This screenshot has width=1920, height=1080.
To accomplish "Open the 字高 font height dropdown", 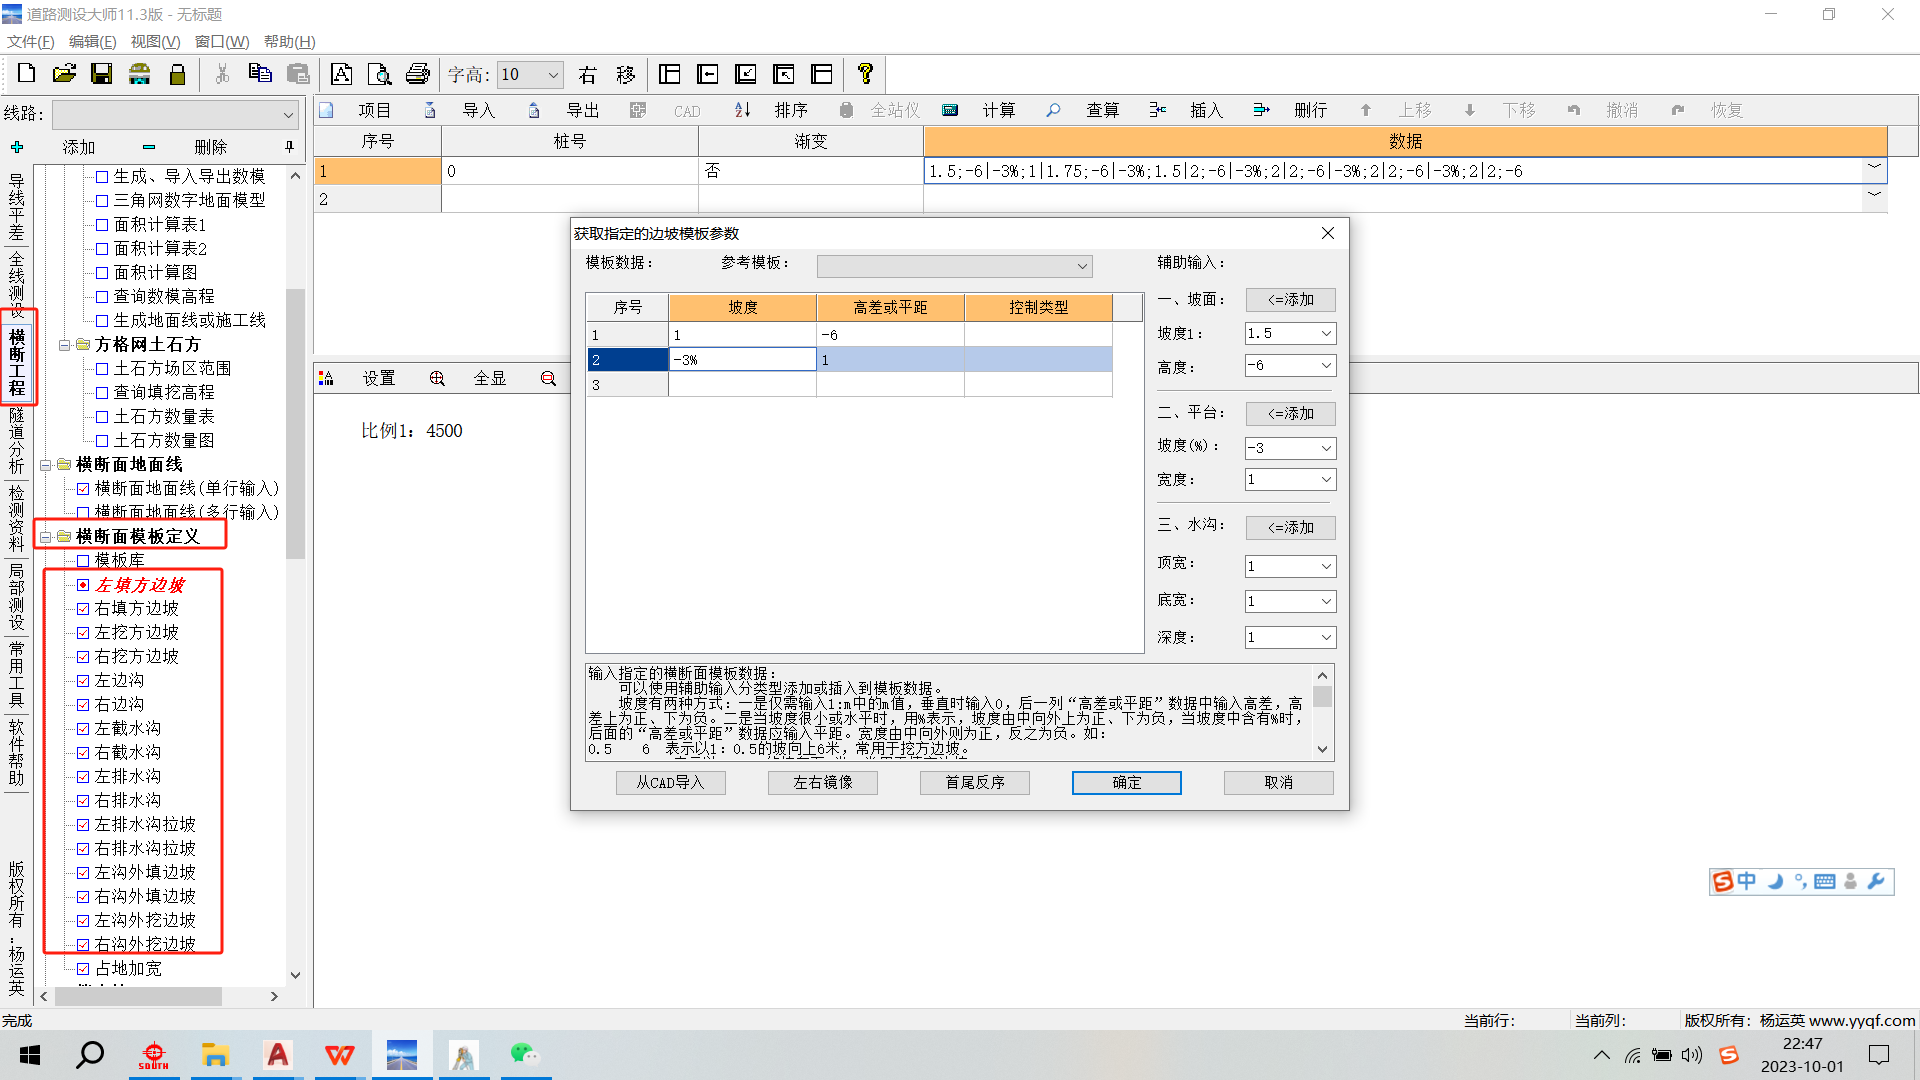I will (553, 75).
